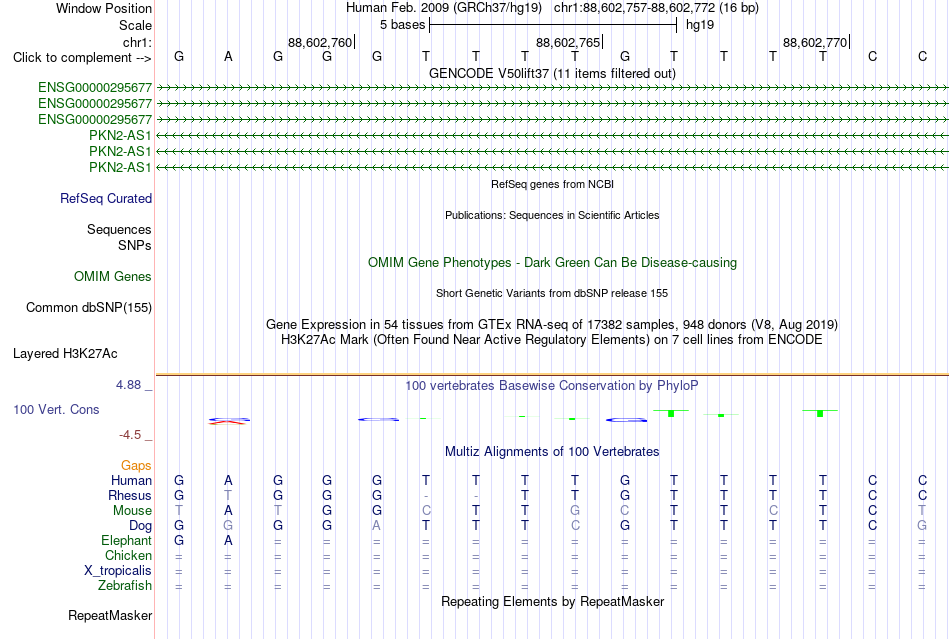Click 'Short Genetic Variants from dbSNP release 155'
This screenshot has width=950, height=639.
(552, 293)
